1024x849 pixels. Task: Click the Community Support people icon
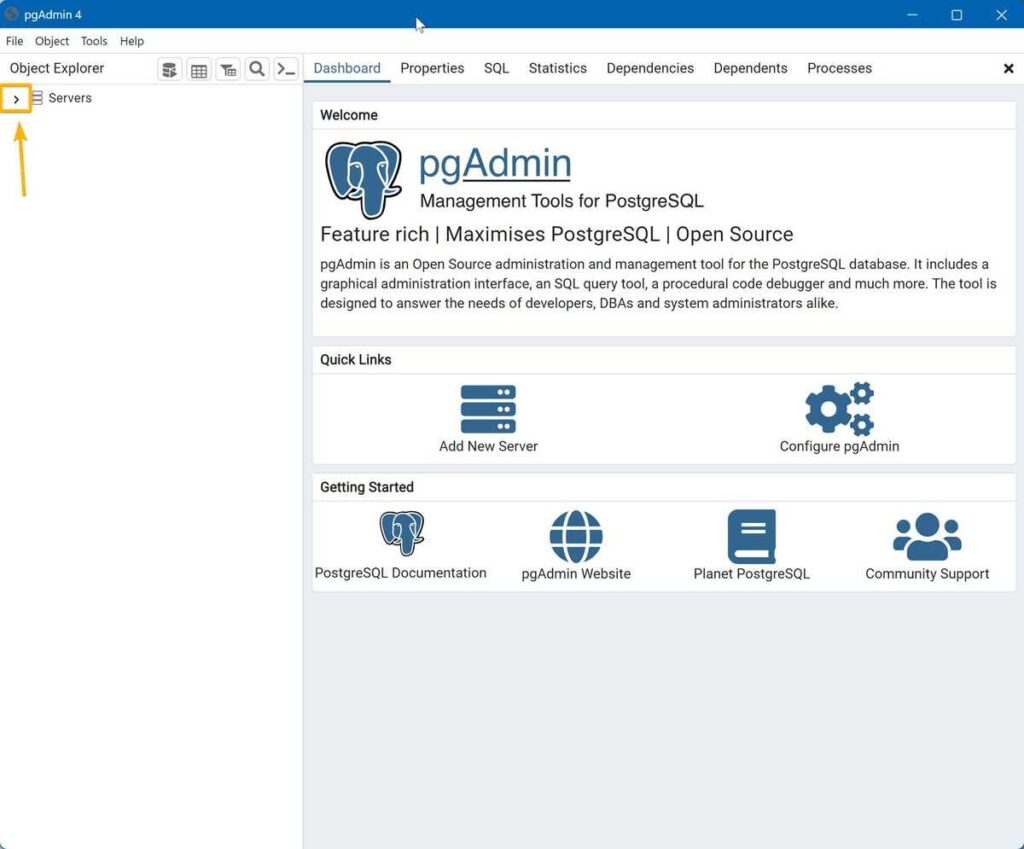click(927, 536)
